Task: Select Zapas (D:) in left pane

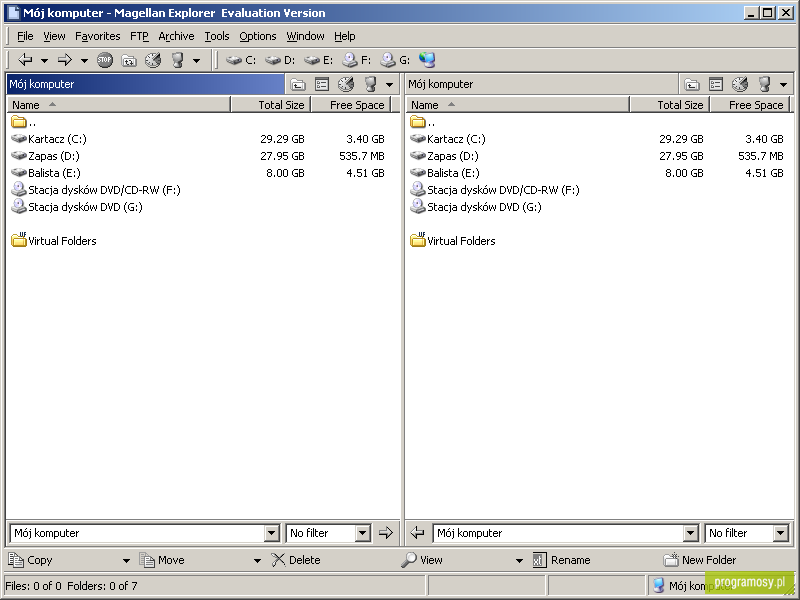Action: click(45, 156)
